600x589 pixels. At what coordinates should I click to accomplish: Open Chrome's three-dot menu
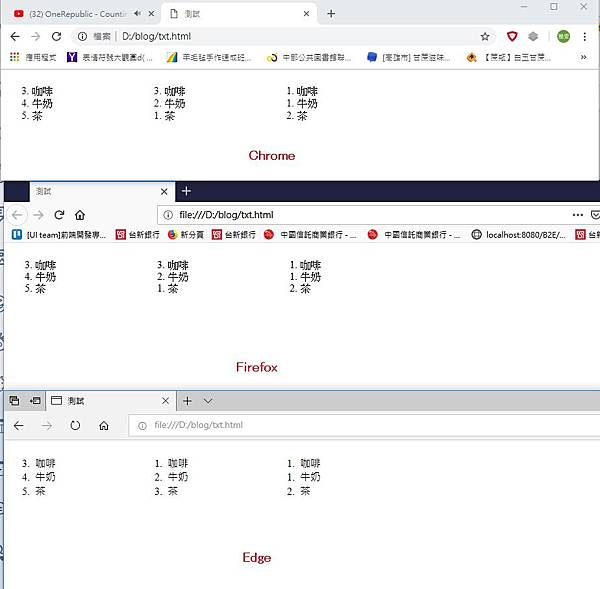click(584, 36)
